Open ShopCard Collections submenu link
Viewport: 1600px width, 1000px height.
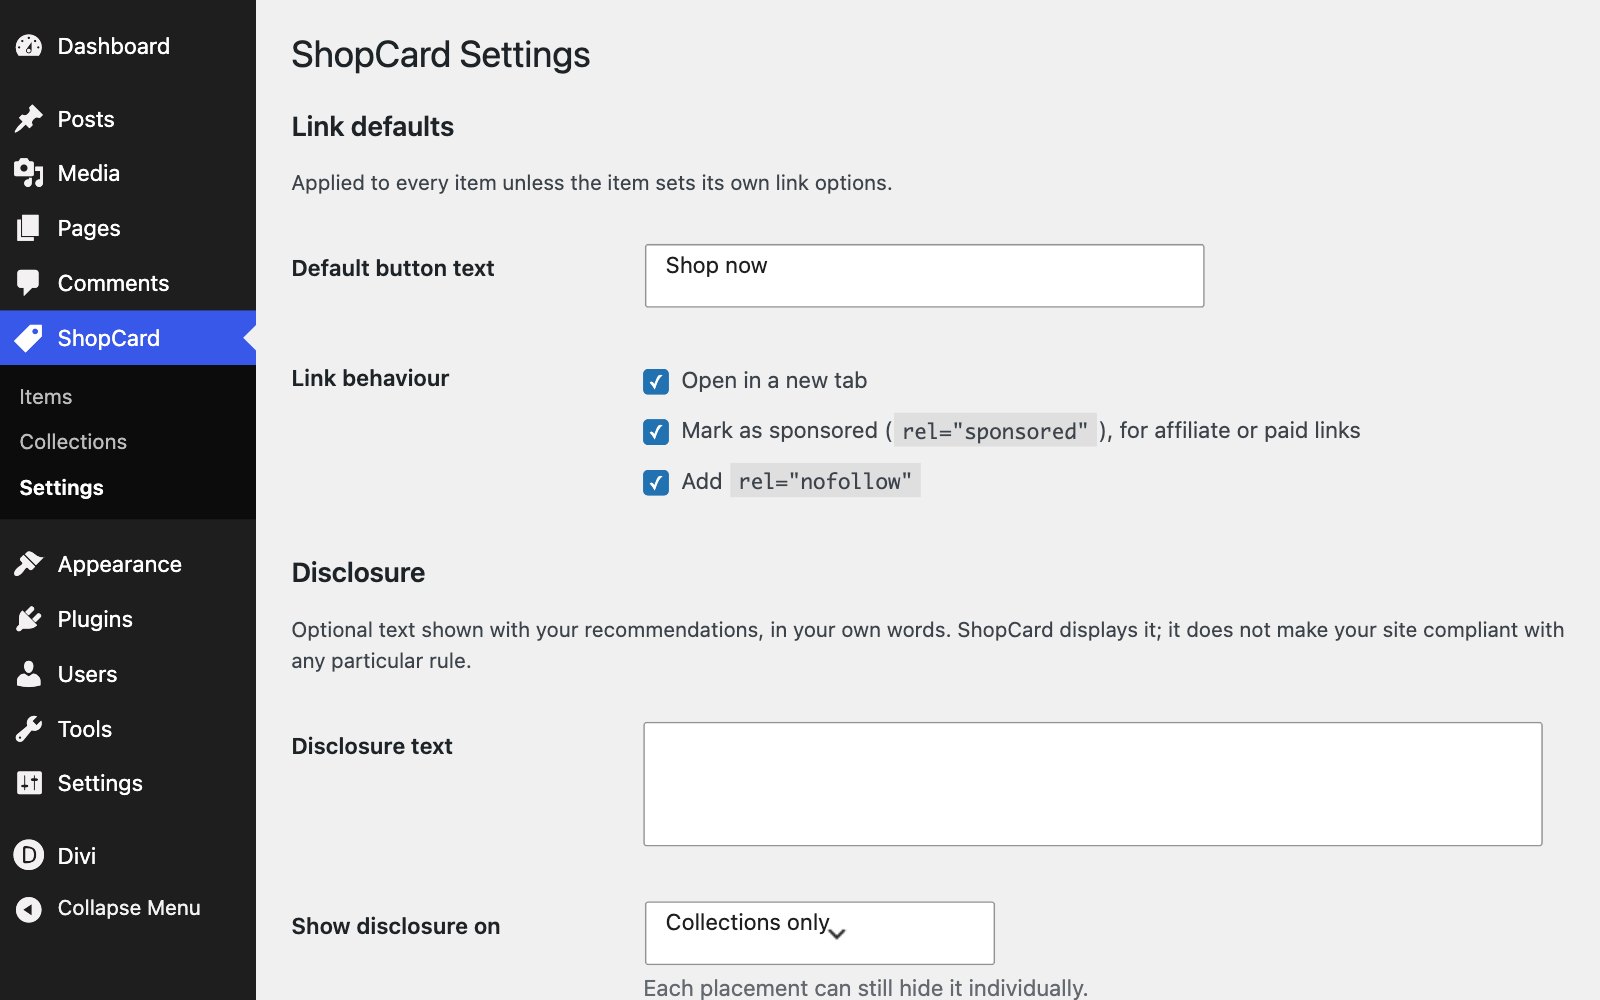click(x=73, y=442)
